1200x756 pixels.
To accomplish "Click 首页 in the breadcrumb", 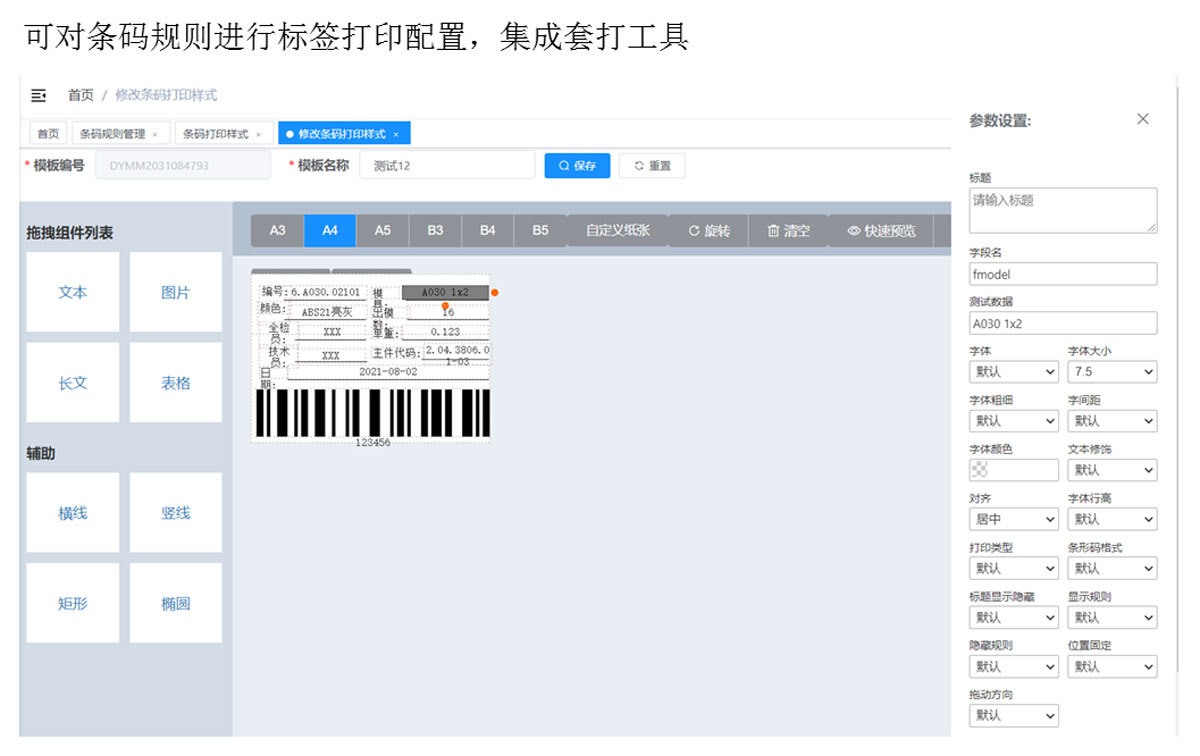I will 81,95.
